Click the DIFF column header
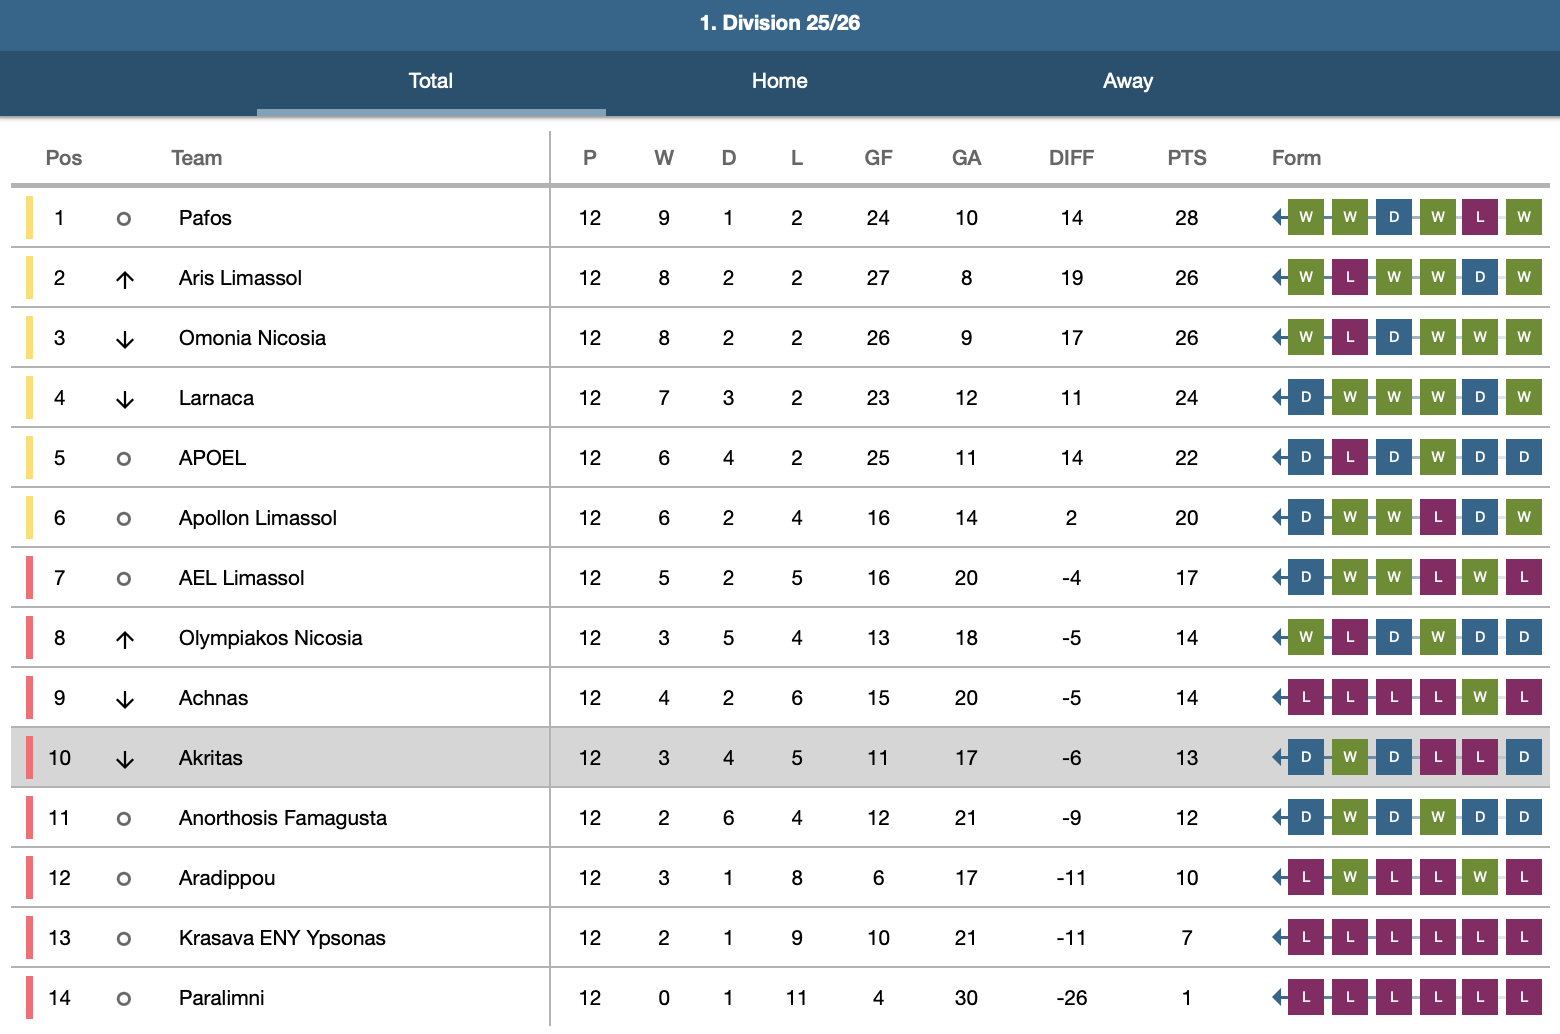Viewport: 1560px width, 1034px height. coord(1071,158)
